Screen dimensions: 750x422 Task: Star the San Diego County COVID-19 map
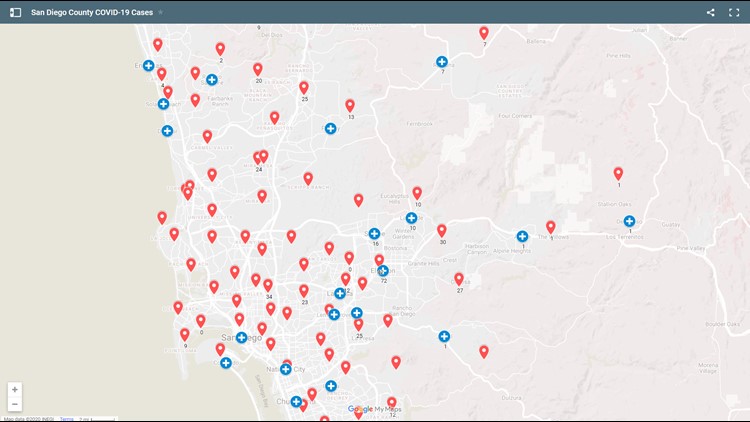click(x=161, y=12)
